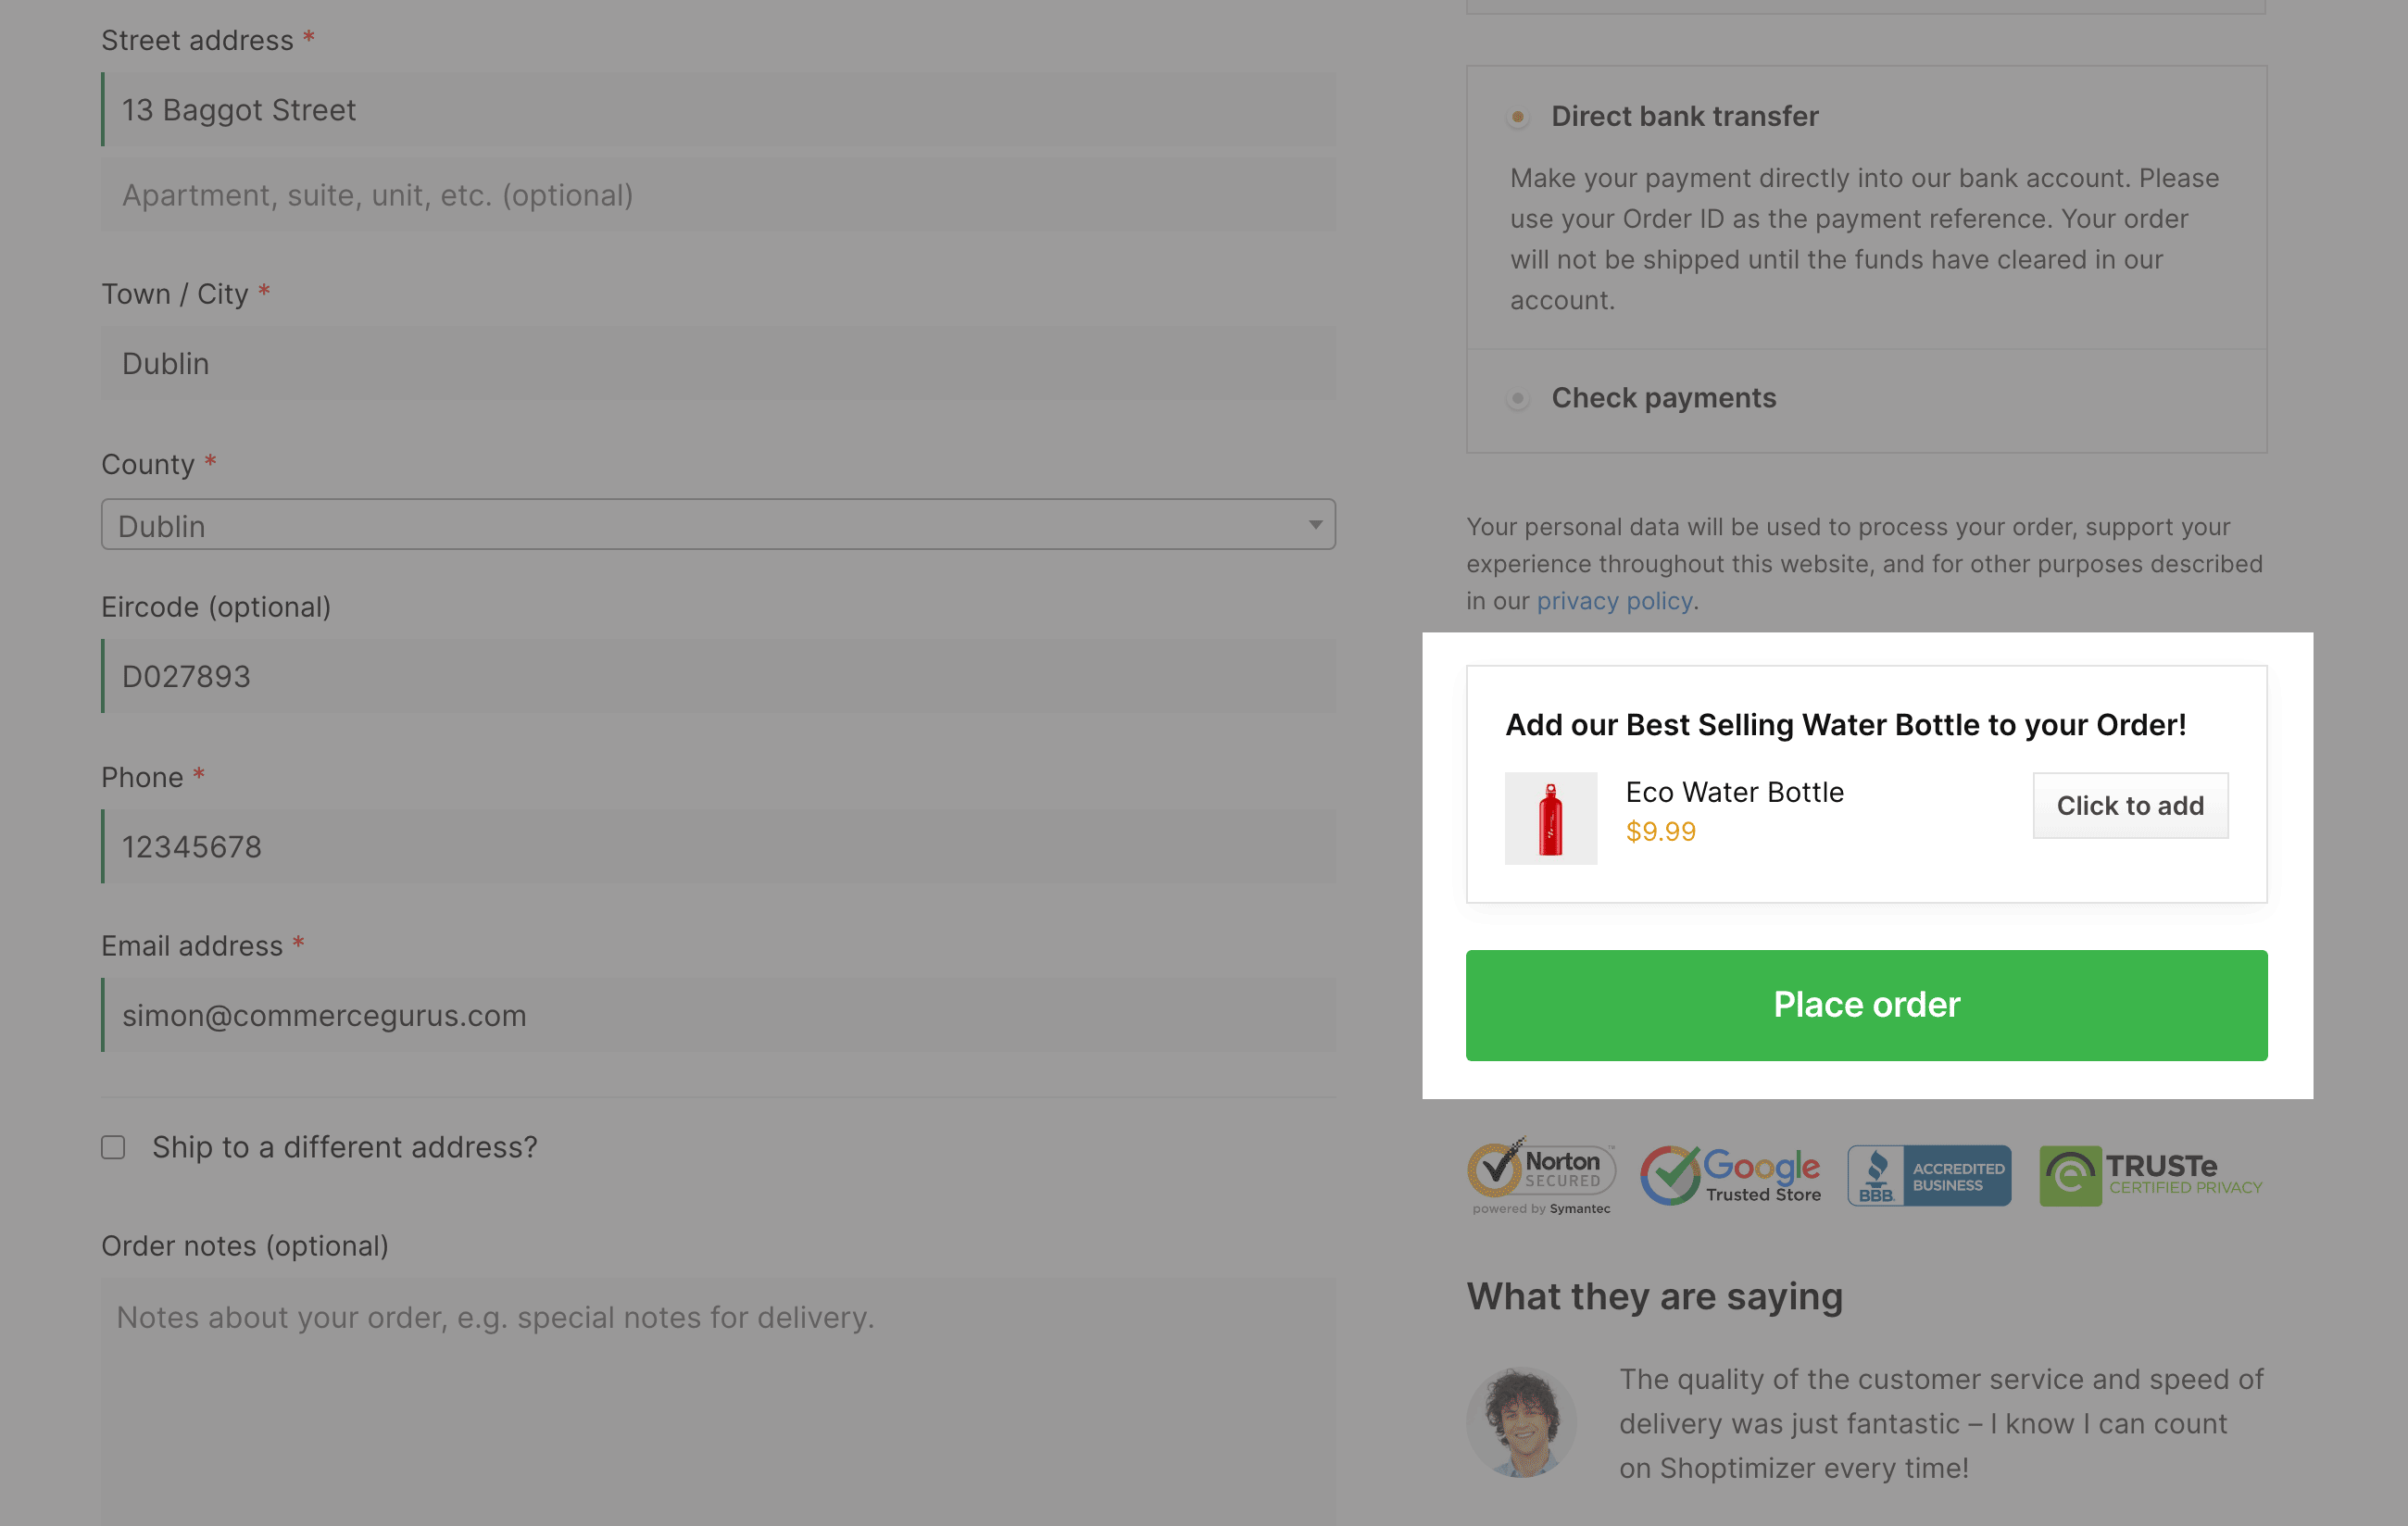Open the privacy policy link
Image resolution: width=2408 pixels, height=1526 pixels.
point(1614,601)
